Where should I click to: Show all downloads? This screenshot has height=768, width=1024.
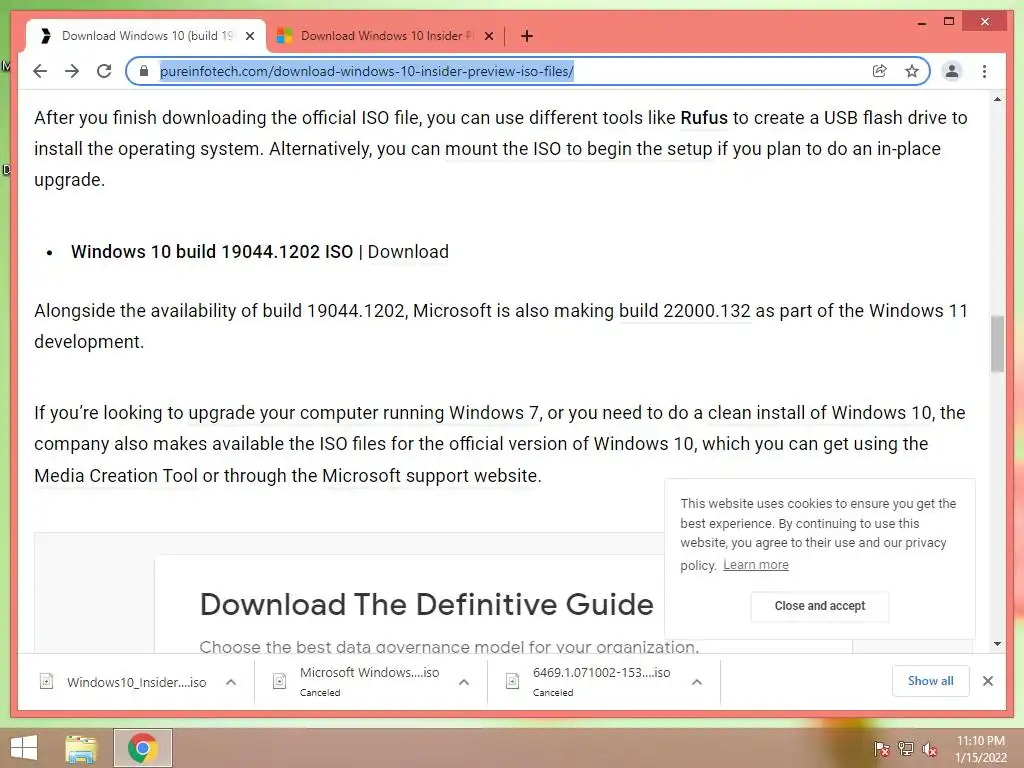coord(930,681)
